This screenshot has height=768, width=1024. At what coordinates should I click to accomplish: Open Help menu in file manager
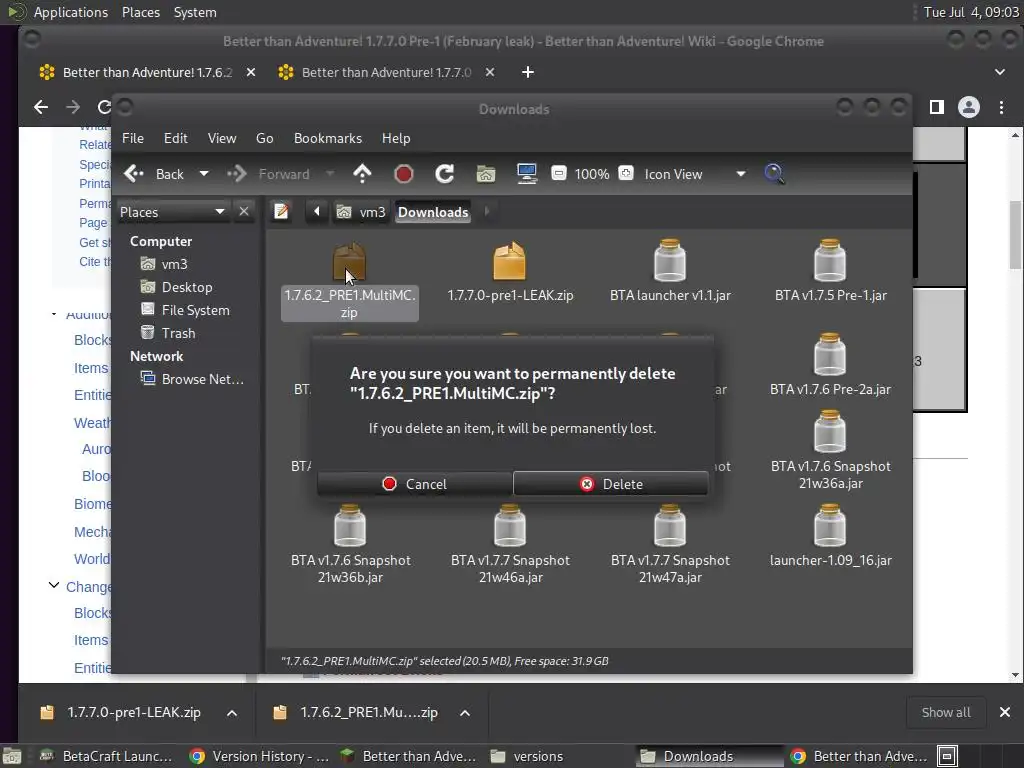click(x=396, y=138)
